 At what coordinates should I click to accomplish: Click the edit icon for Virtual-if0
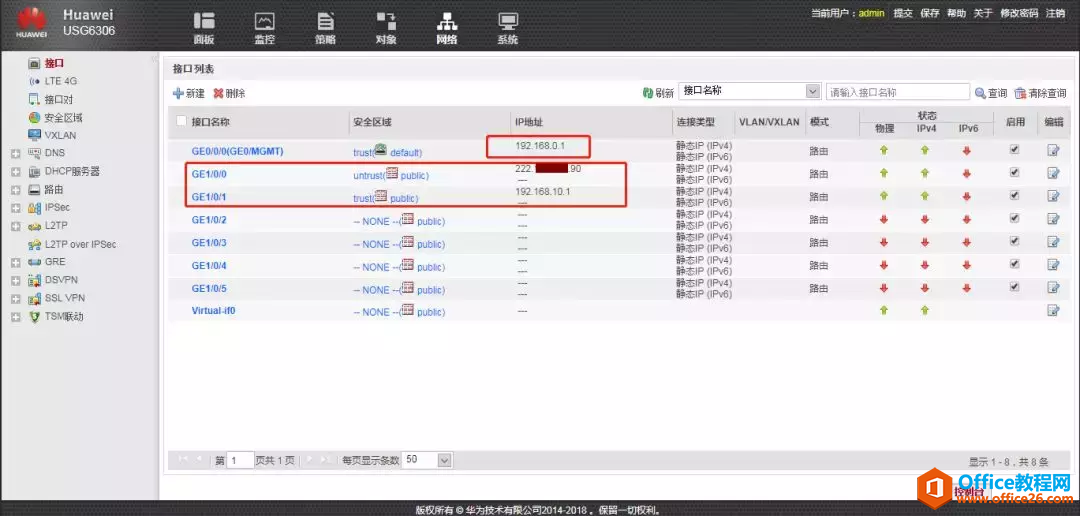click(x=1053, y=310)
